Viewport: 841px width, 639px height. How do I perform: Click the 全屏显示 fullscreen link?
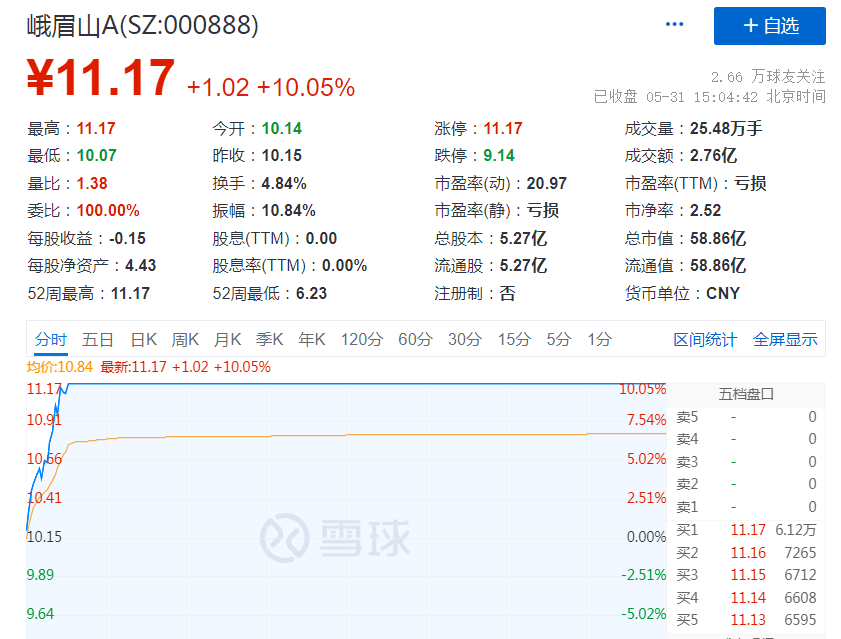[785, 340]
